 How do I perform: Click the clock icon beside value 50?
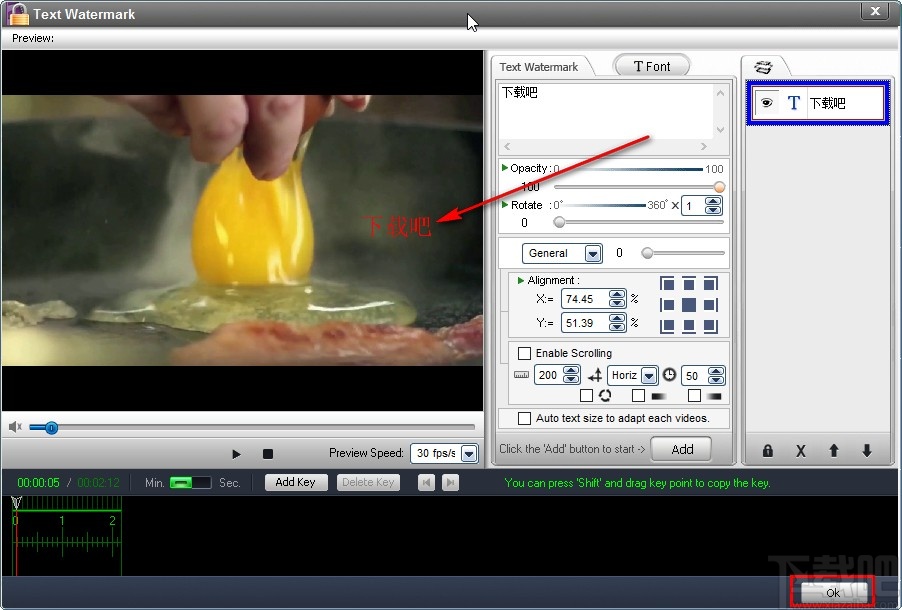[669, 375]
